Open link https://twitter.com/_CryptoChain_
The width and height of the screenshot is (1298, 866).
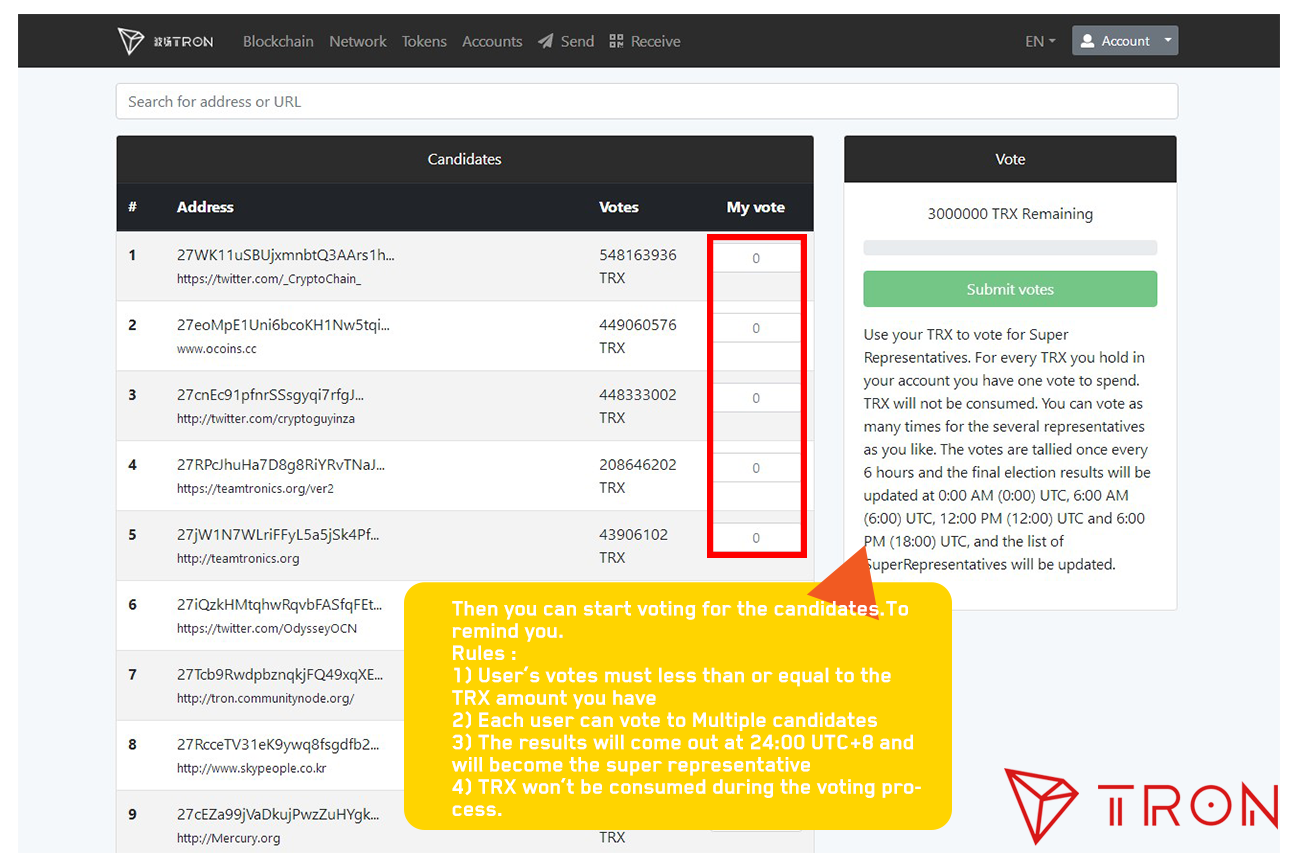pyautogui.click(x=269, y=279)
